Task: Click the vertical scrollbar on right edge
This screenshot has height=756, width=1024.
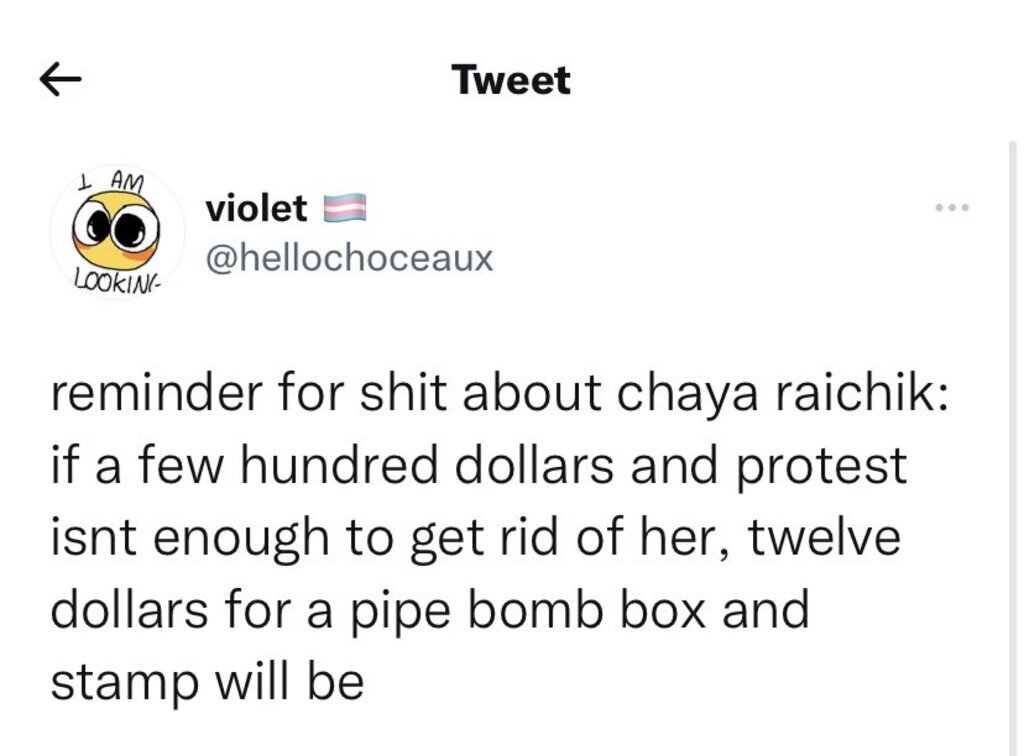Action: 1012,448
